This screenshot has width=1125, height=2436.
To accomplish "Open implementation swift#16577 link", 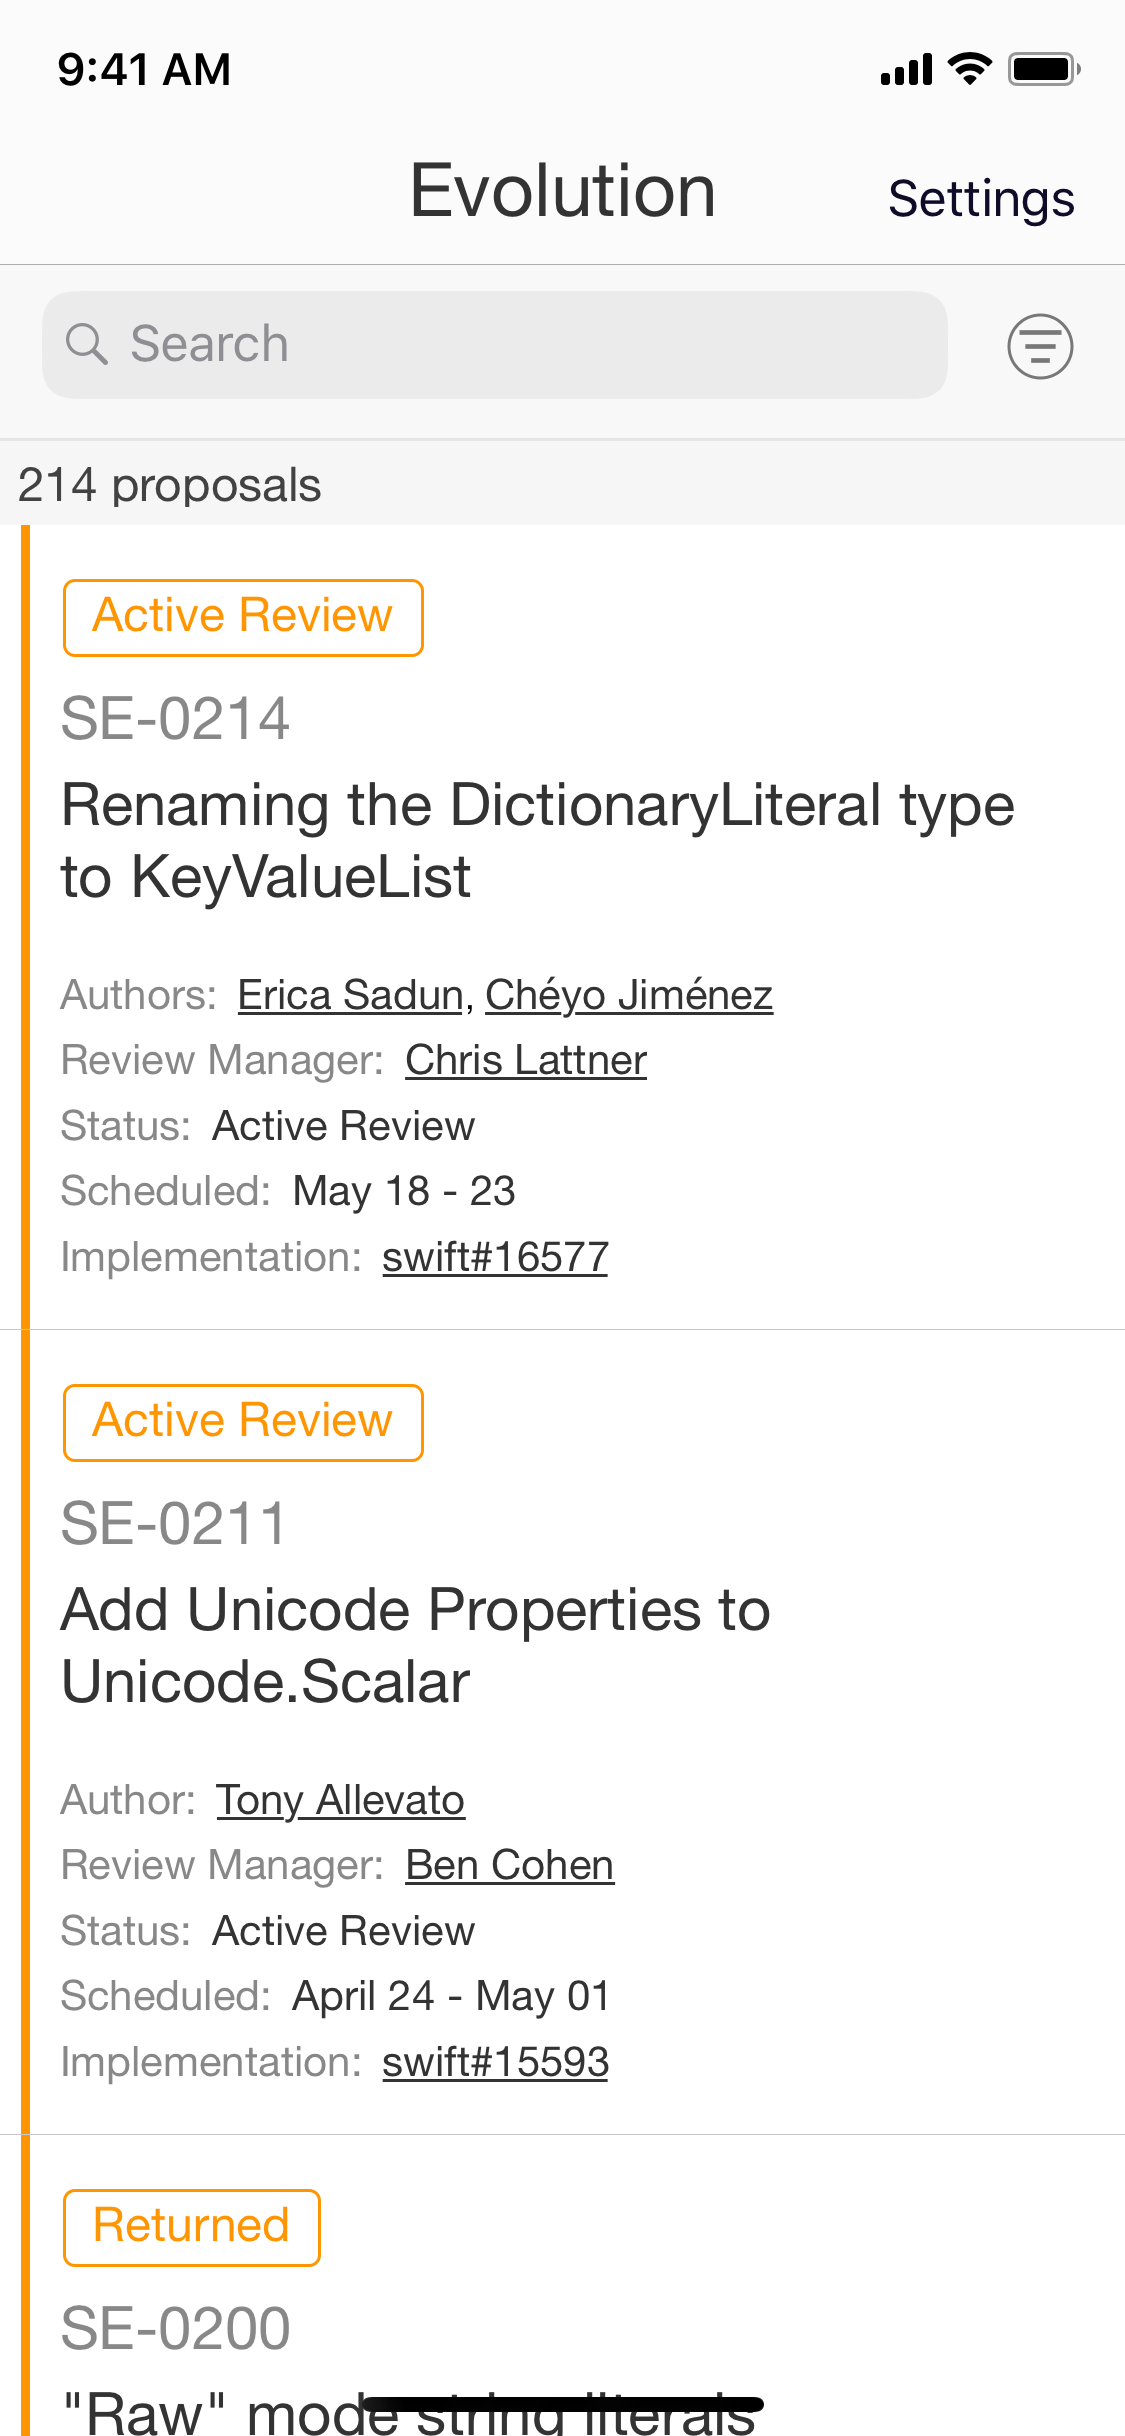I will click(x=495, y=1256).
